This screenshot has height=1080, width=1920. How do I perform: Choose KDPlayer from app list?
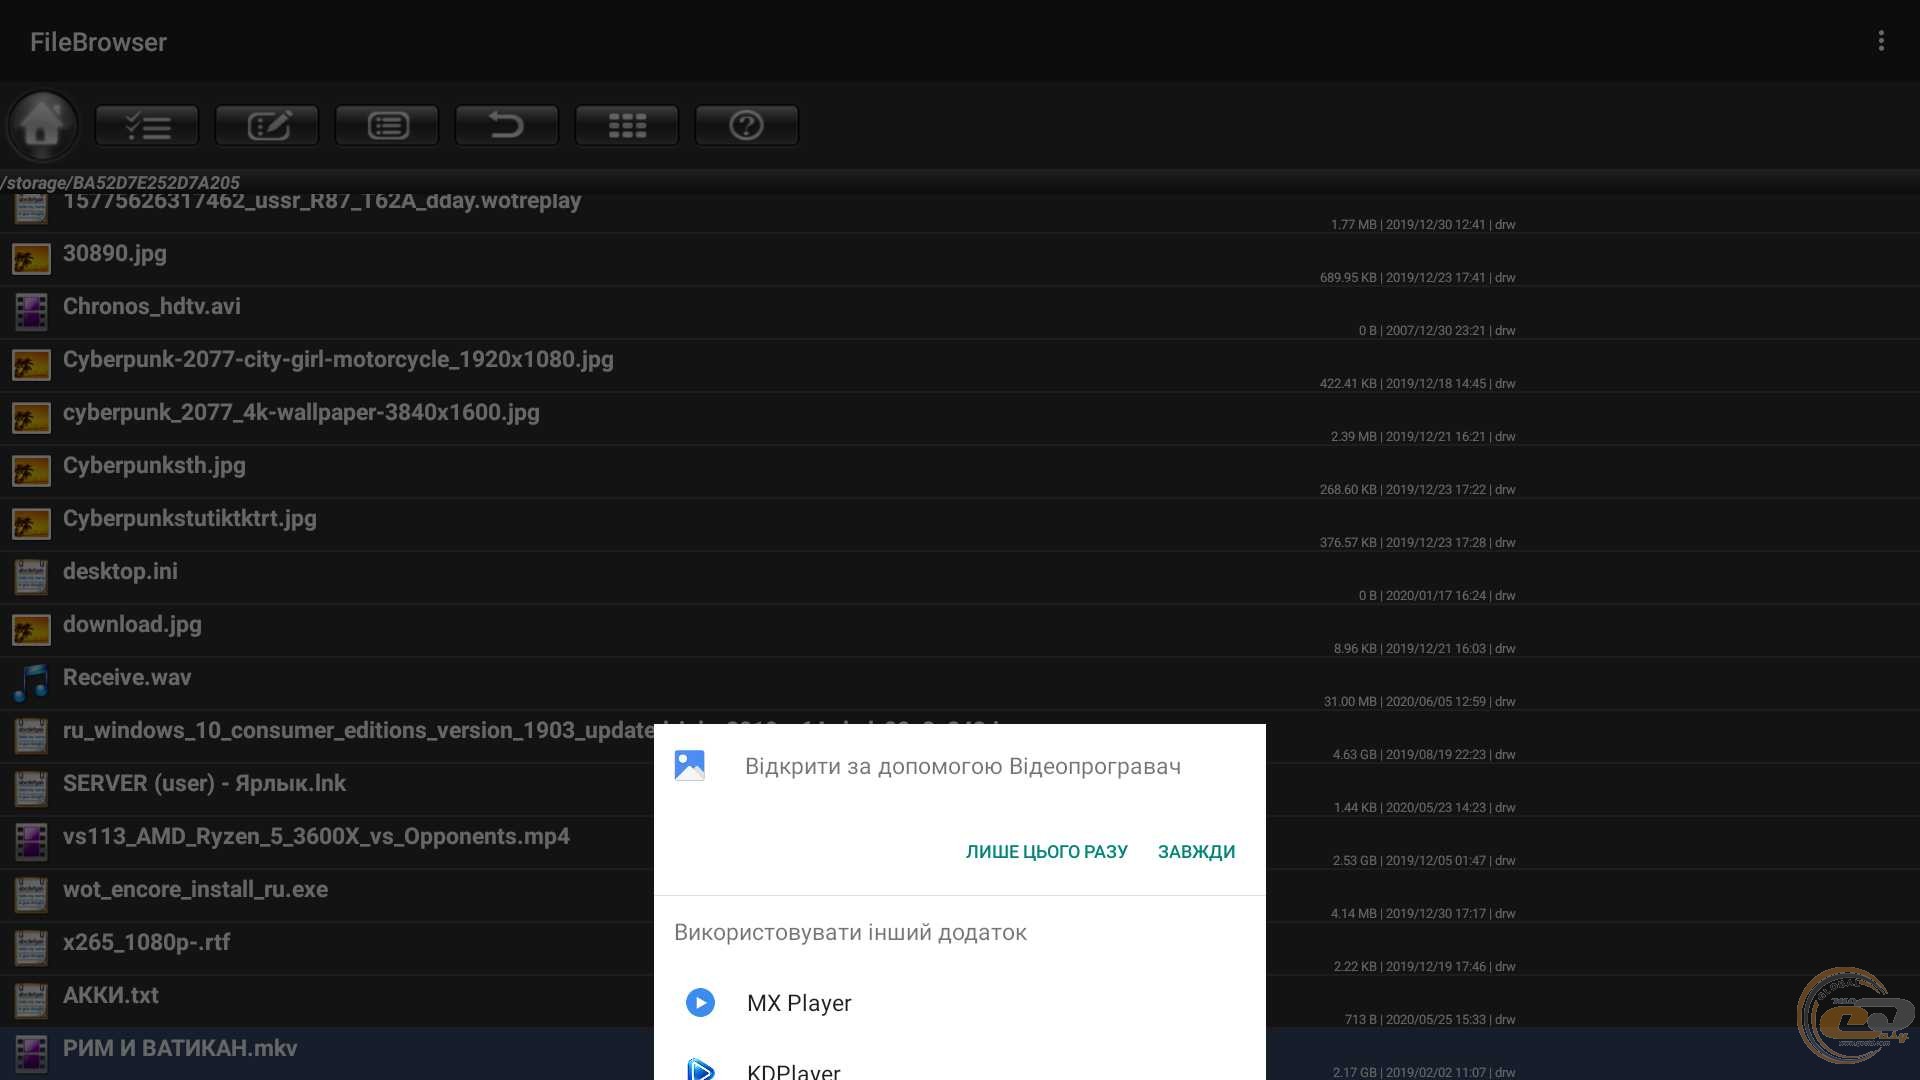click(x=793, y=1070)
